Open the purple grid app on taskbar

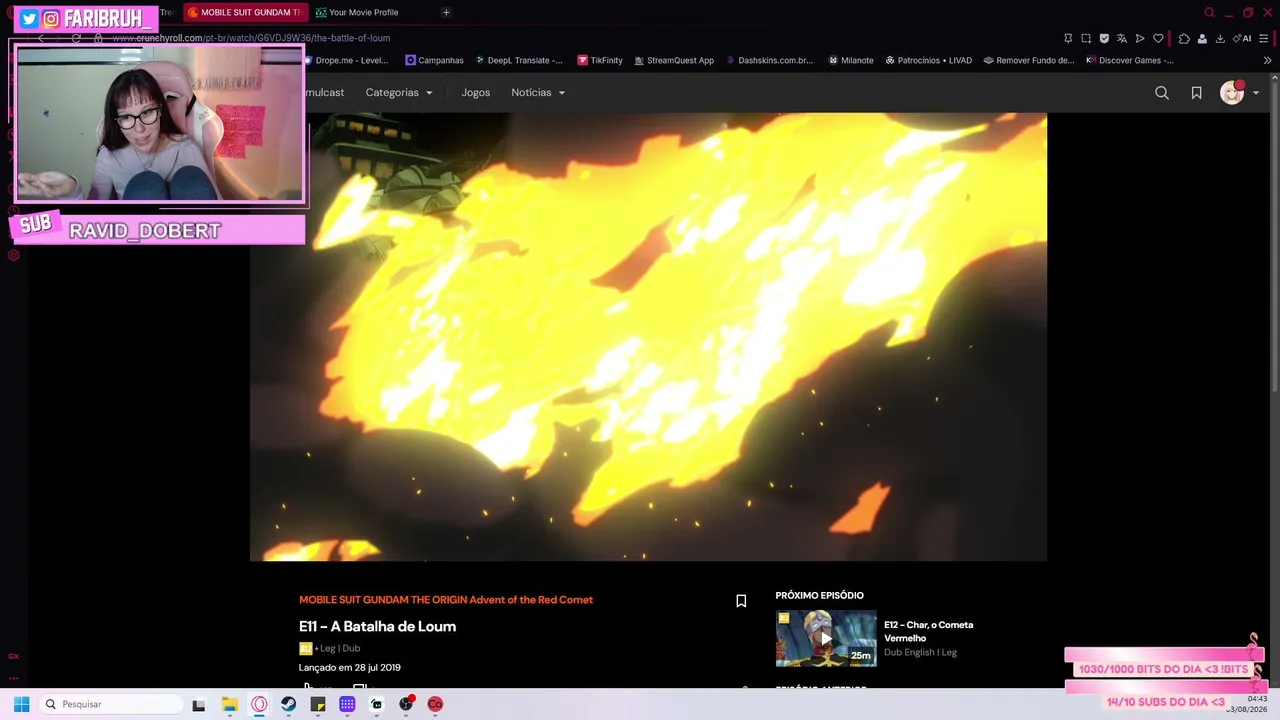(347, 704)
